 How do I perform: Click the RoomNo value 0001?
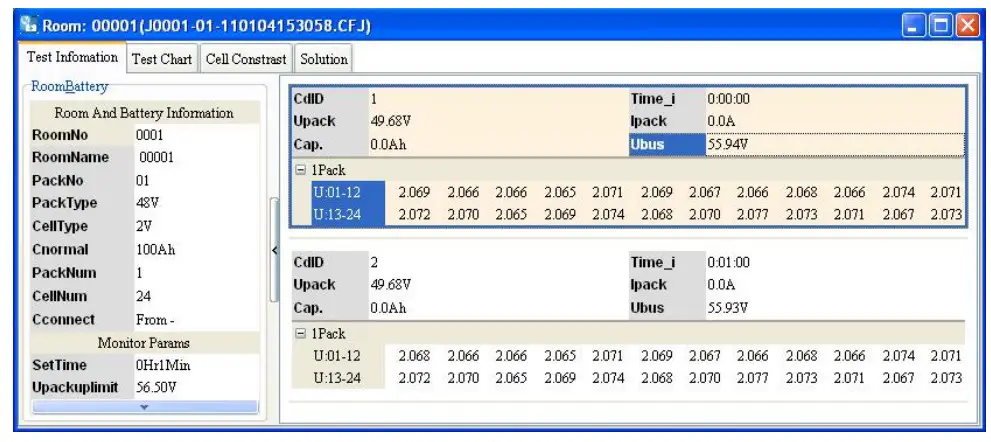(x=149, y=135)
